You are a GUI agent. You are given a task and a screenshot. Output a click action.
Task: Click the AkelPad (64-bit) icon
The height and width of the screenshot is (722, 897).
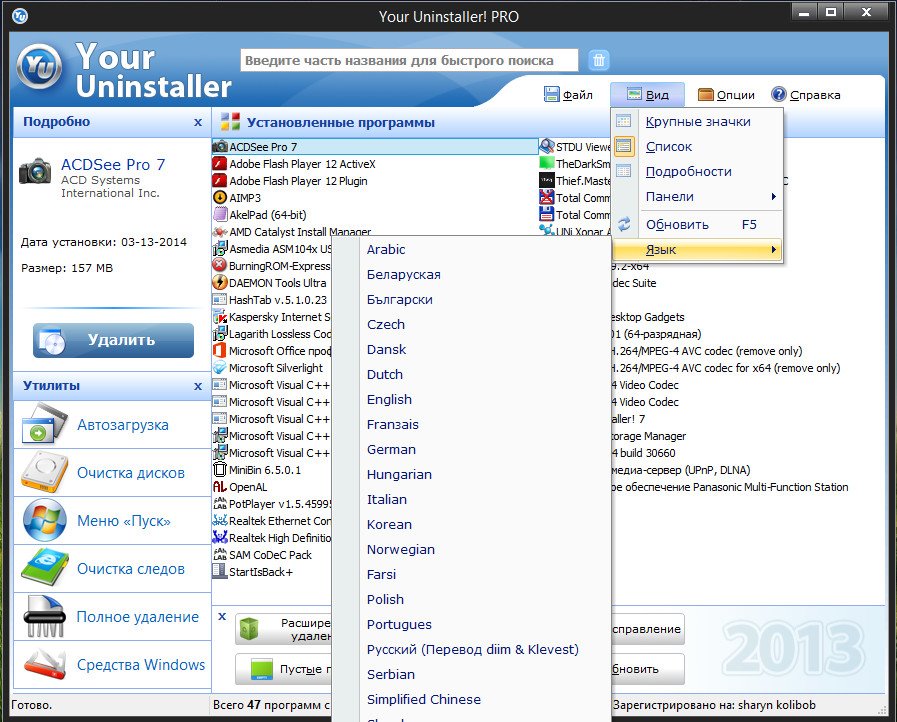(x=220, y=215)
